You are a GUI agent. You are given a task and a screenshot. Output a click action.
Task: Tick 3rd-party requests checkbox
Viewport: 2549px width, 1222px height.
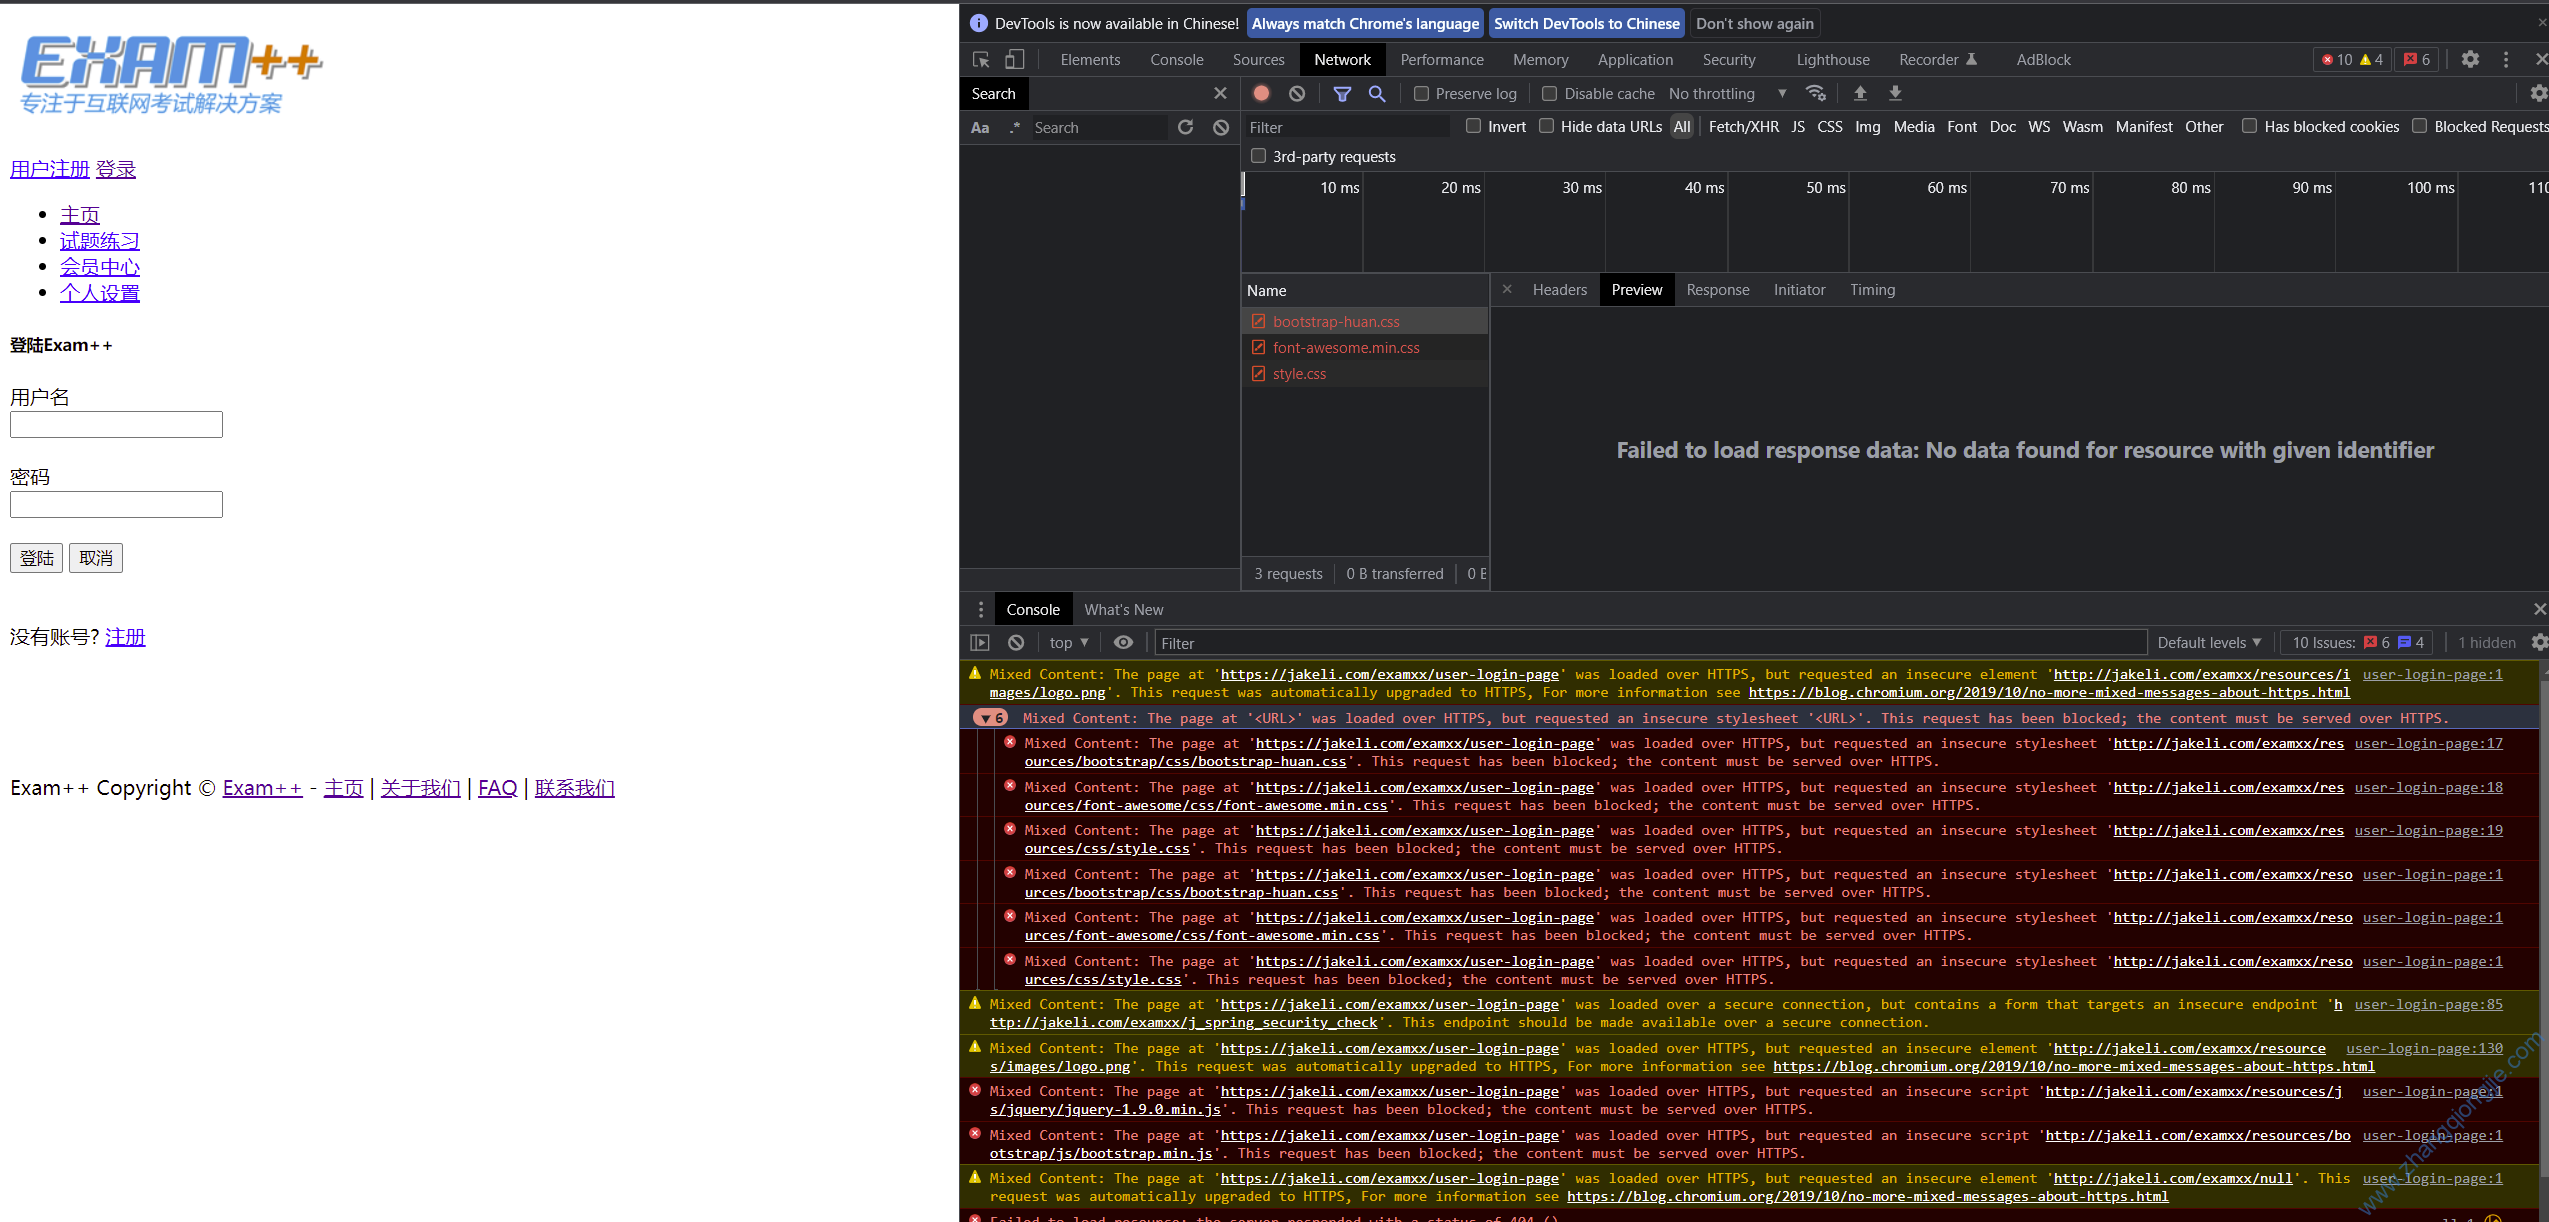(x=1259, y=156)
